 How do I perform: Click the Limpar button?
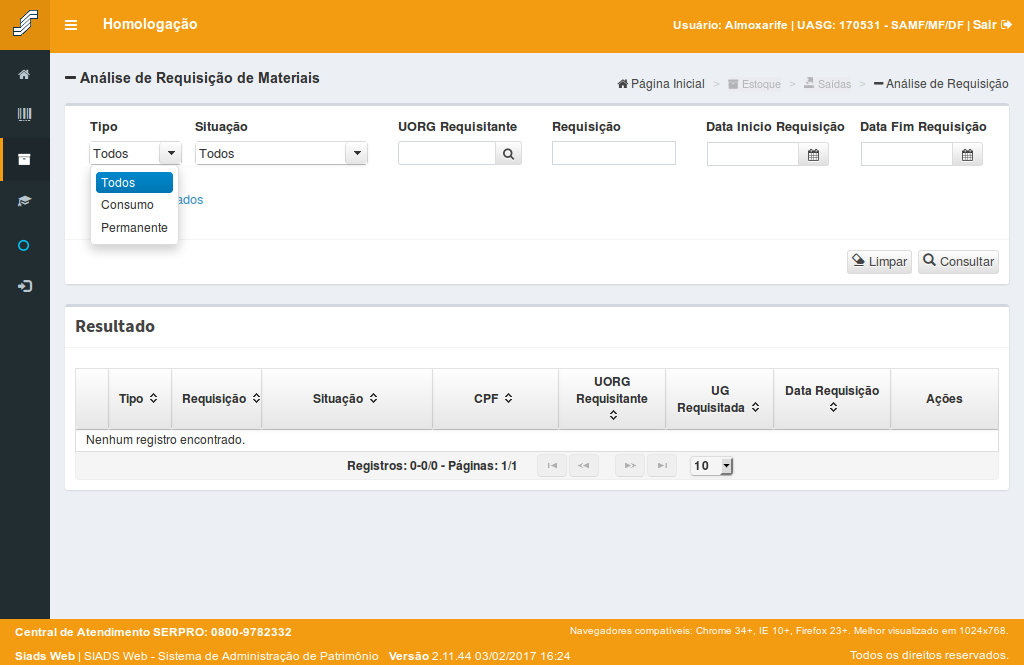[879, 261]
